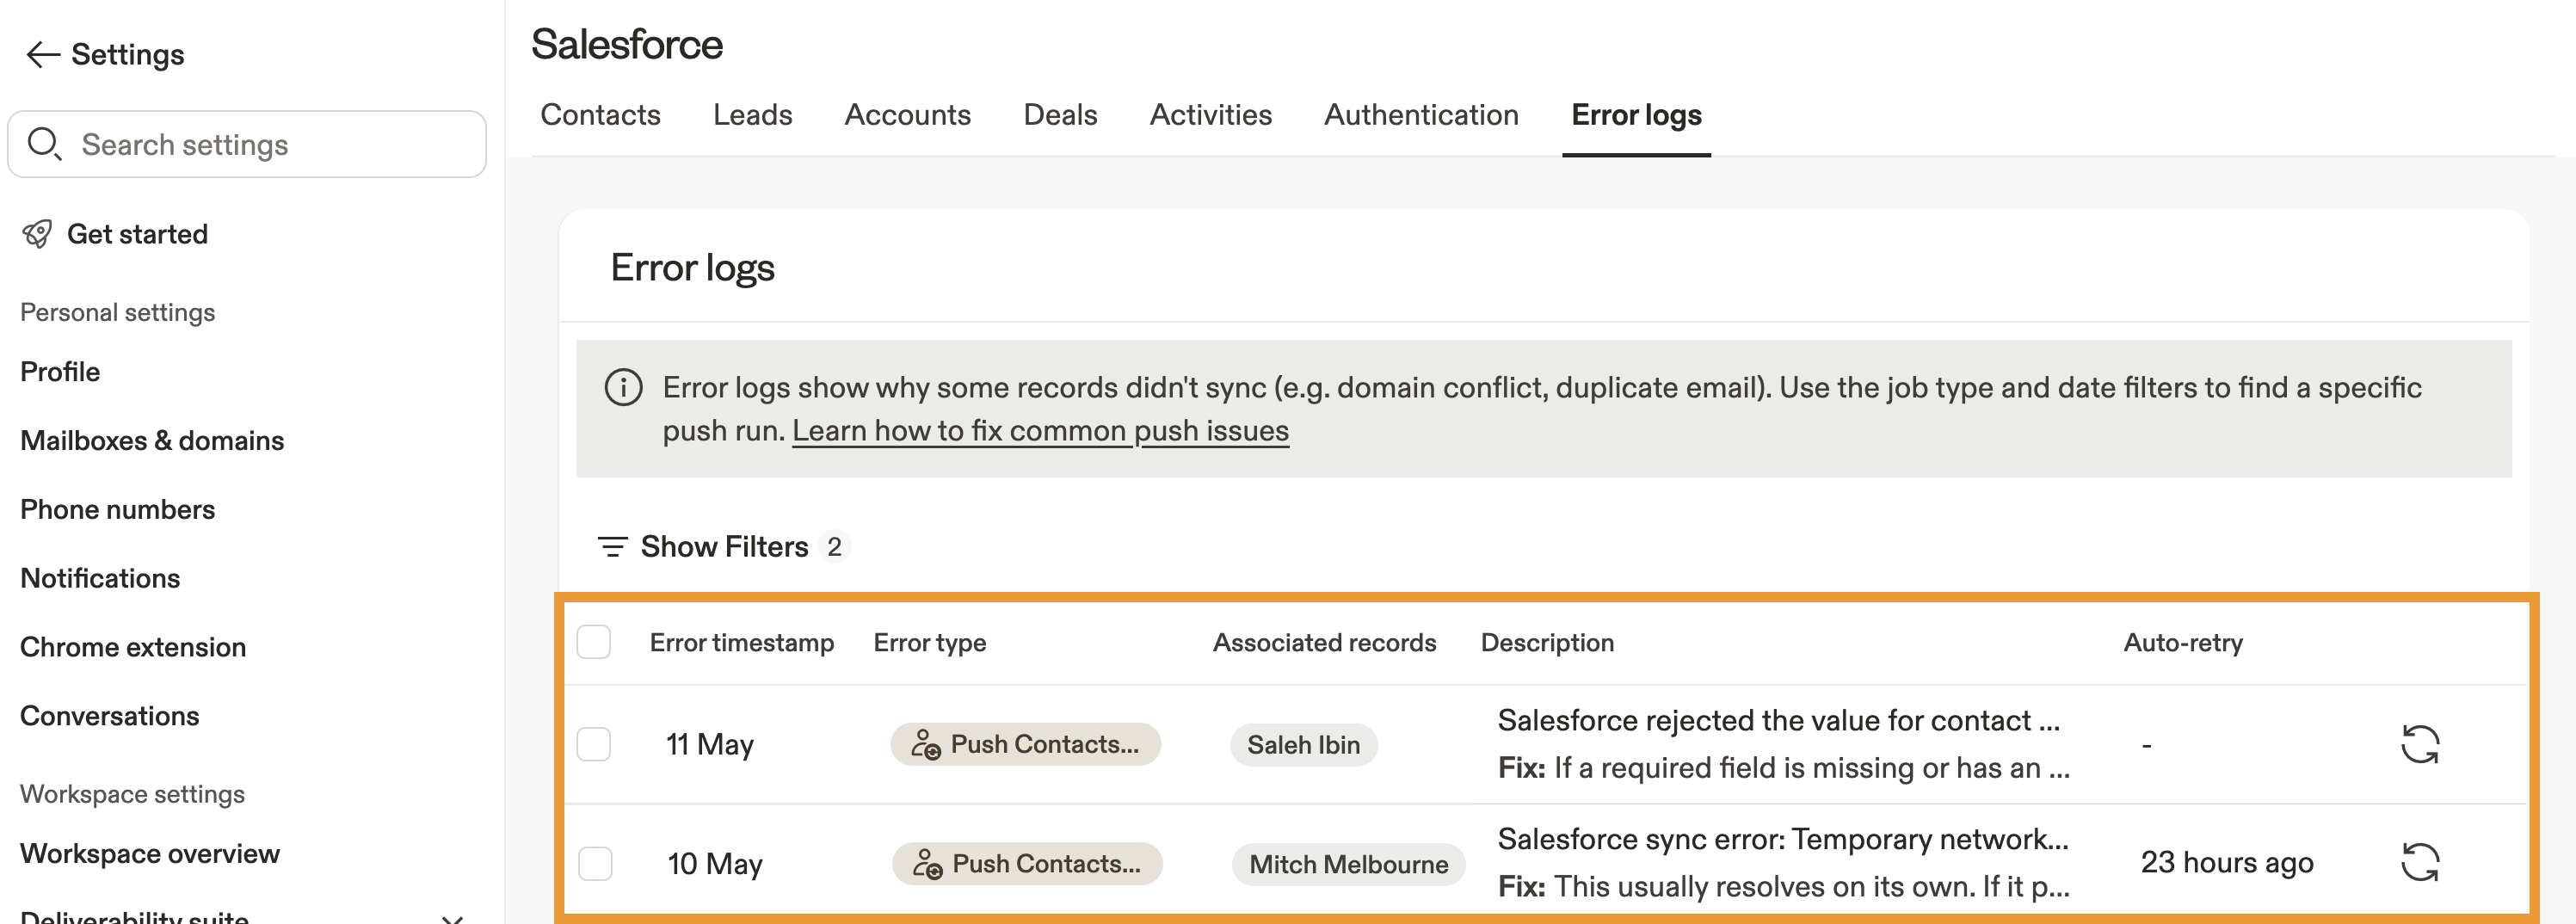Retry sync for the 11 May error
The height and width of the screenshot is (924, 2576).
(2420, 744)
